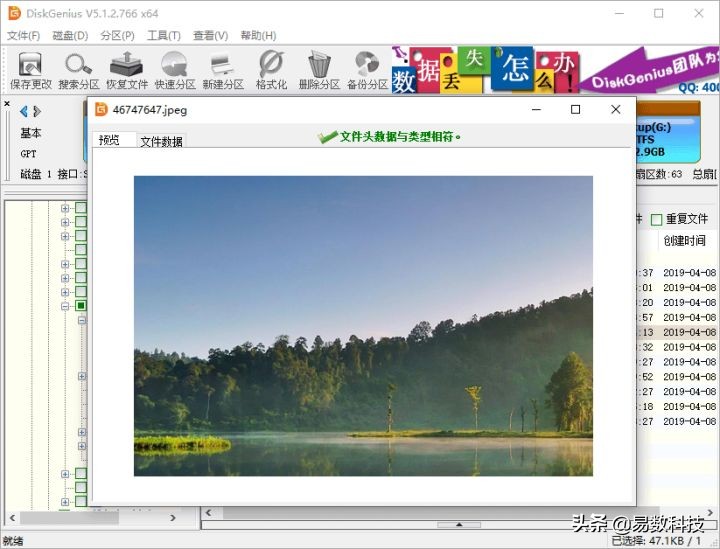Open the 工具(T) menu

click(164, 35)
